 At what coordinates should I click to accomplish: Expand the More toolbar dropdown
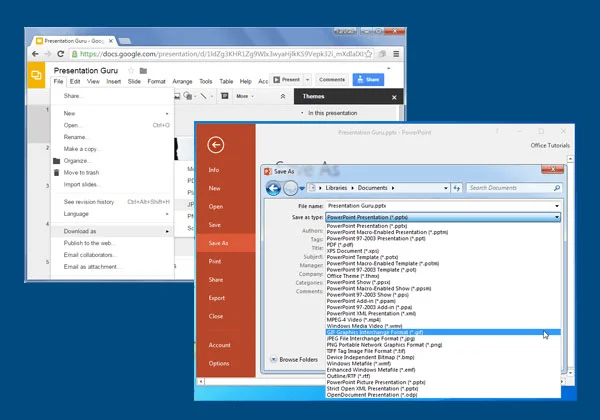point(245,96)
